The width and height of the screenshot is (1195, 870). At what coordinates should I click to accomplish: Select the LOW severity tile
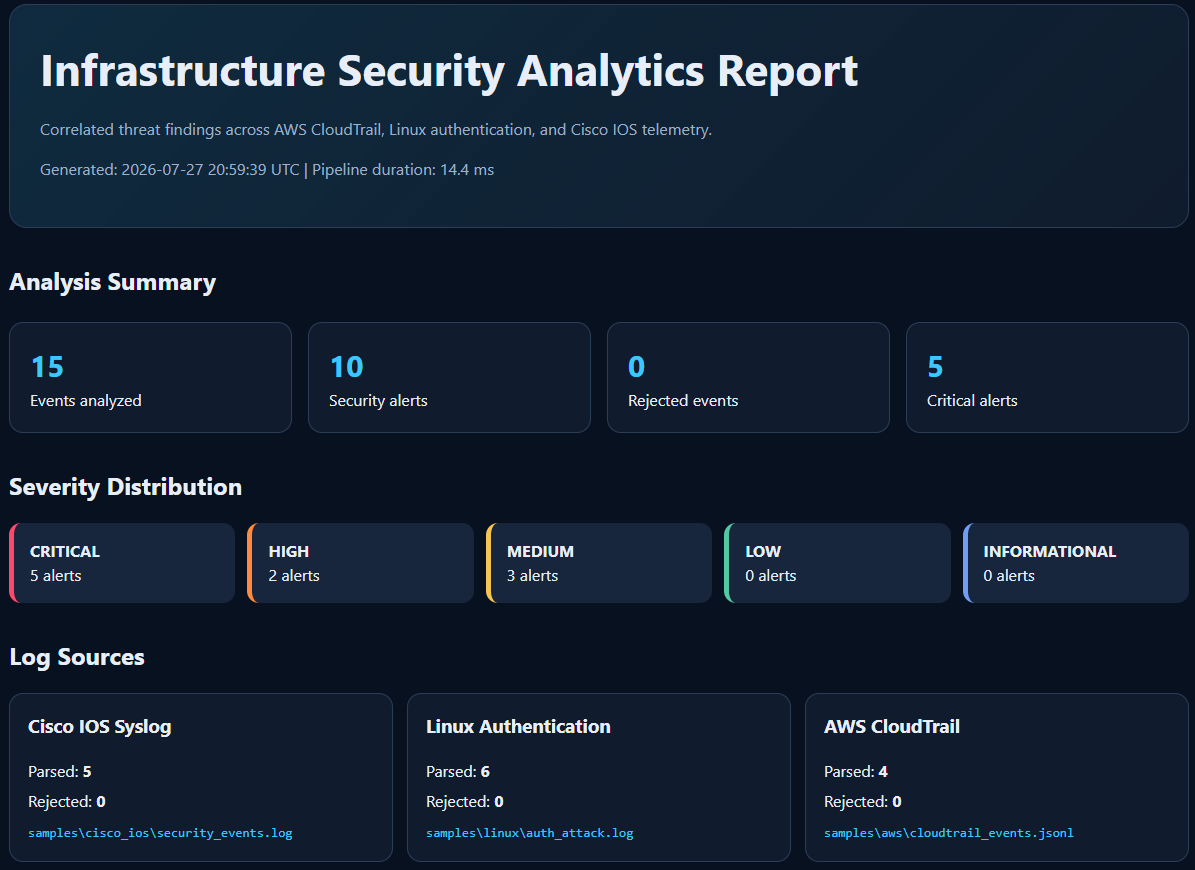click(x=838, y=563)
